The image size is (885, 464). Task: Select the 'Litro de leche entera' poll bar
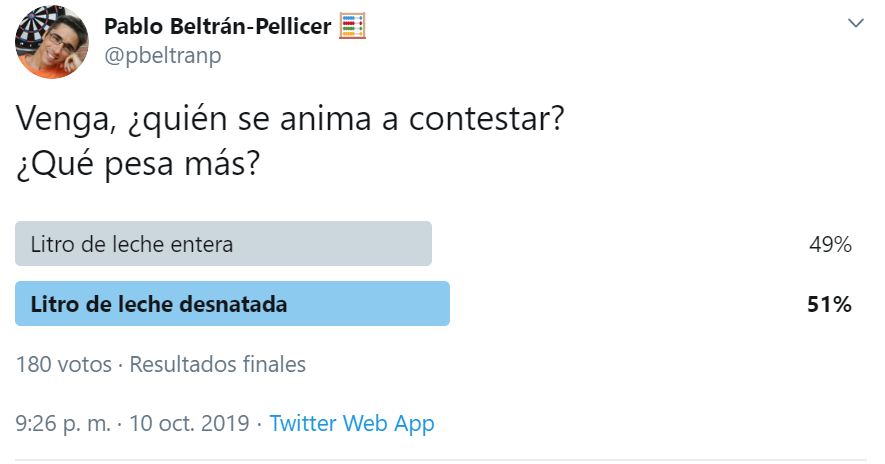point(224,244)
